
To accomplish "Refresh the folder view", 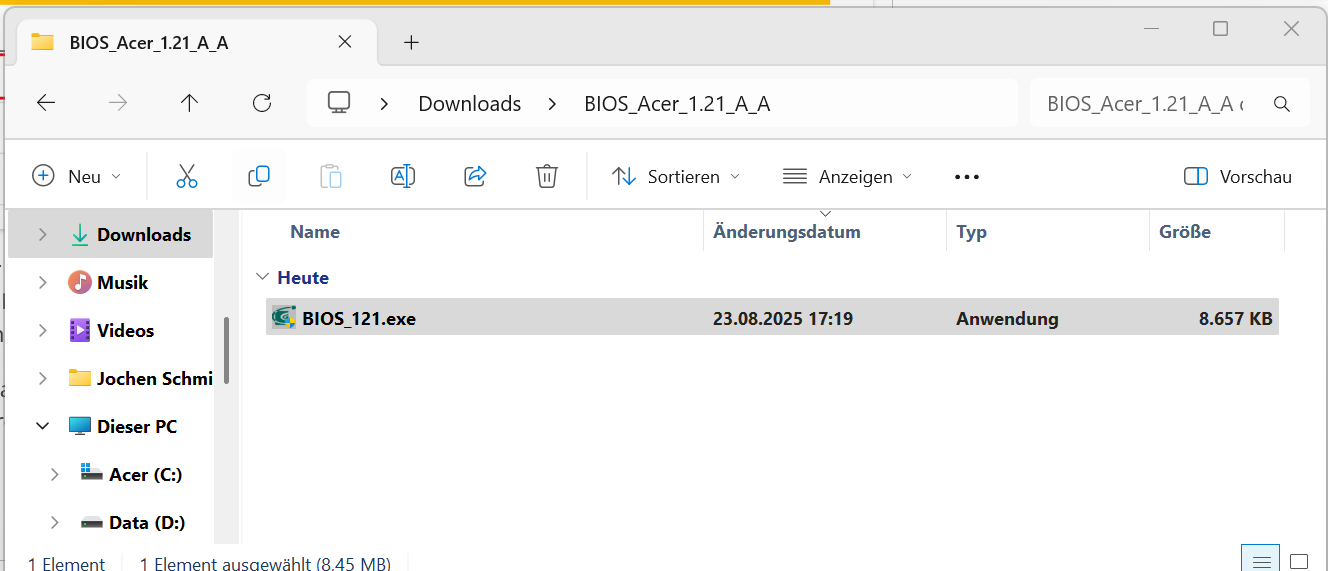I will [262, 103].
